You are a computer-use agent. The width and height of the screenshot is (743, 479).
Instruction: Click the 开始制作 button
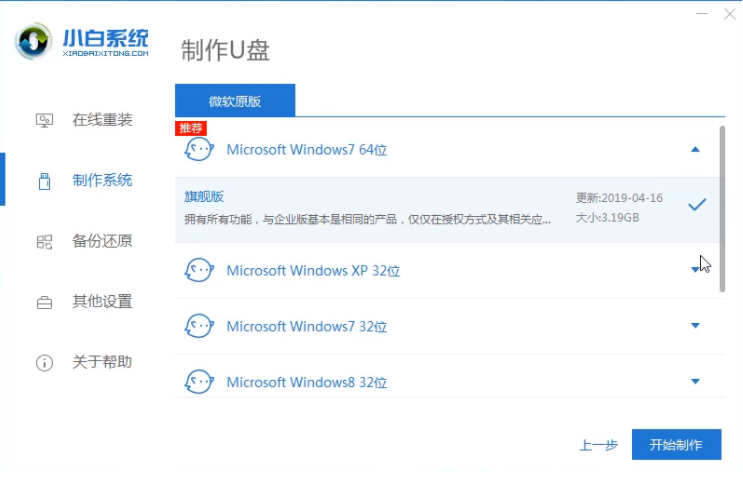click(676, 445)
